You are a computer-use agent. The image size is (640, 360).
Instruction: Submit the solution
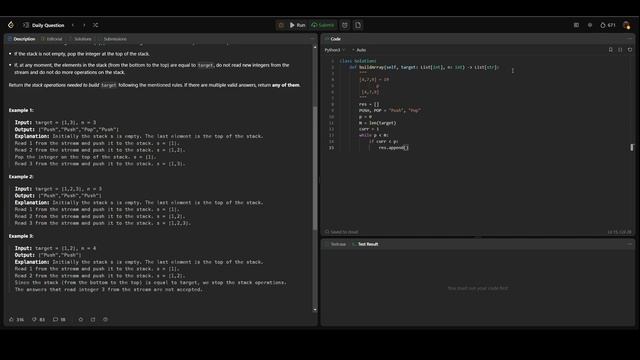[322, 25]
